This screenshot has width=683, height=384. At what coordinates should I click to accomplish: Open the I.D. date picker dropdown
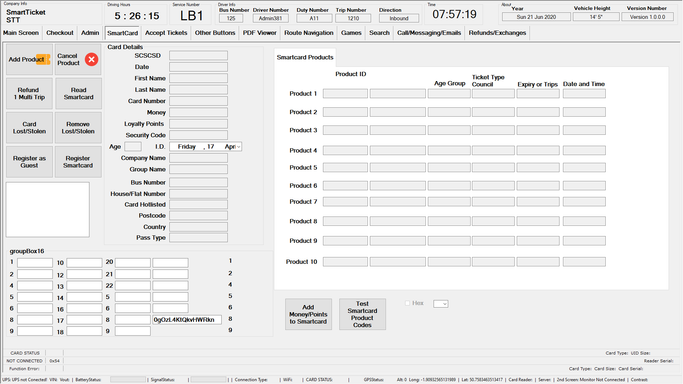(238, 147)
